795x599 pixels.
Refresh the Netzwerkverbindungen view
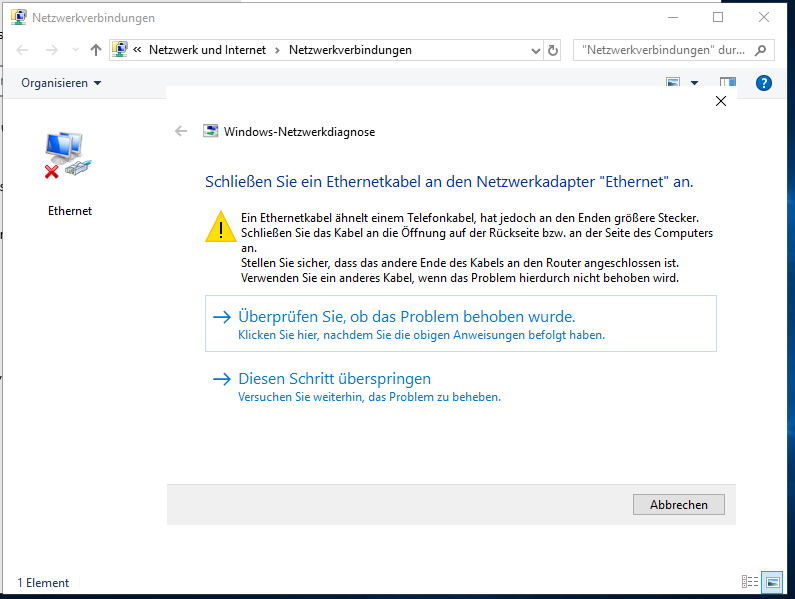[x=553, y=50]
